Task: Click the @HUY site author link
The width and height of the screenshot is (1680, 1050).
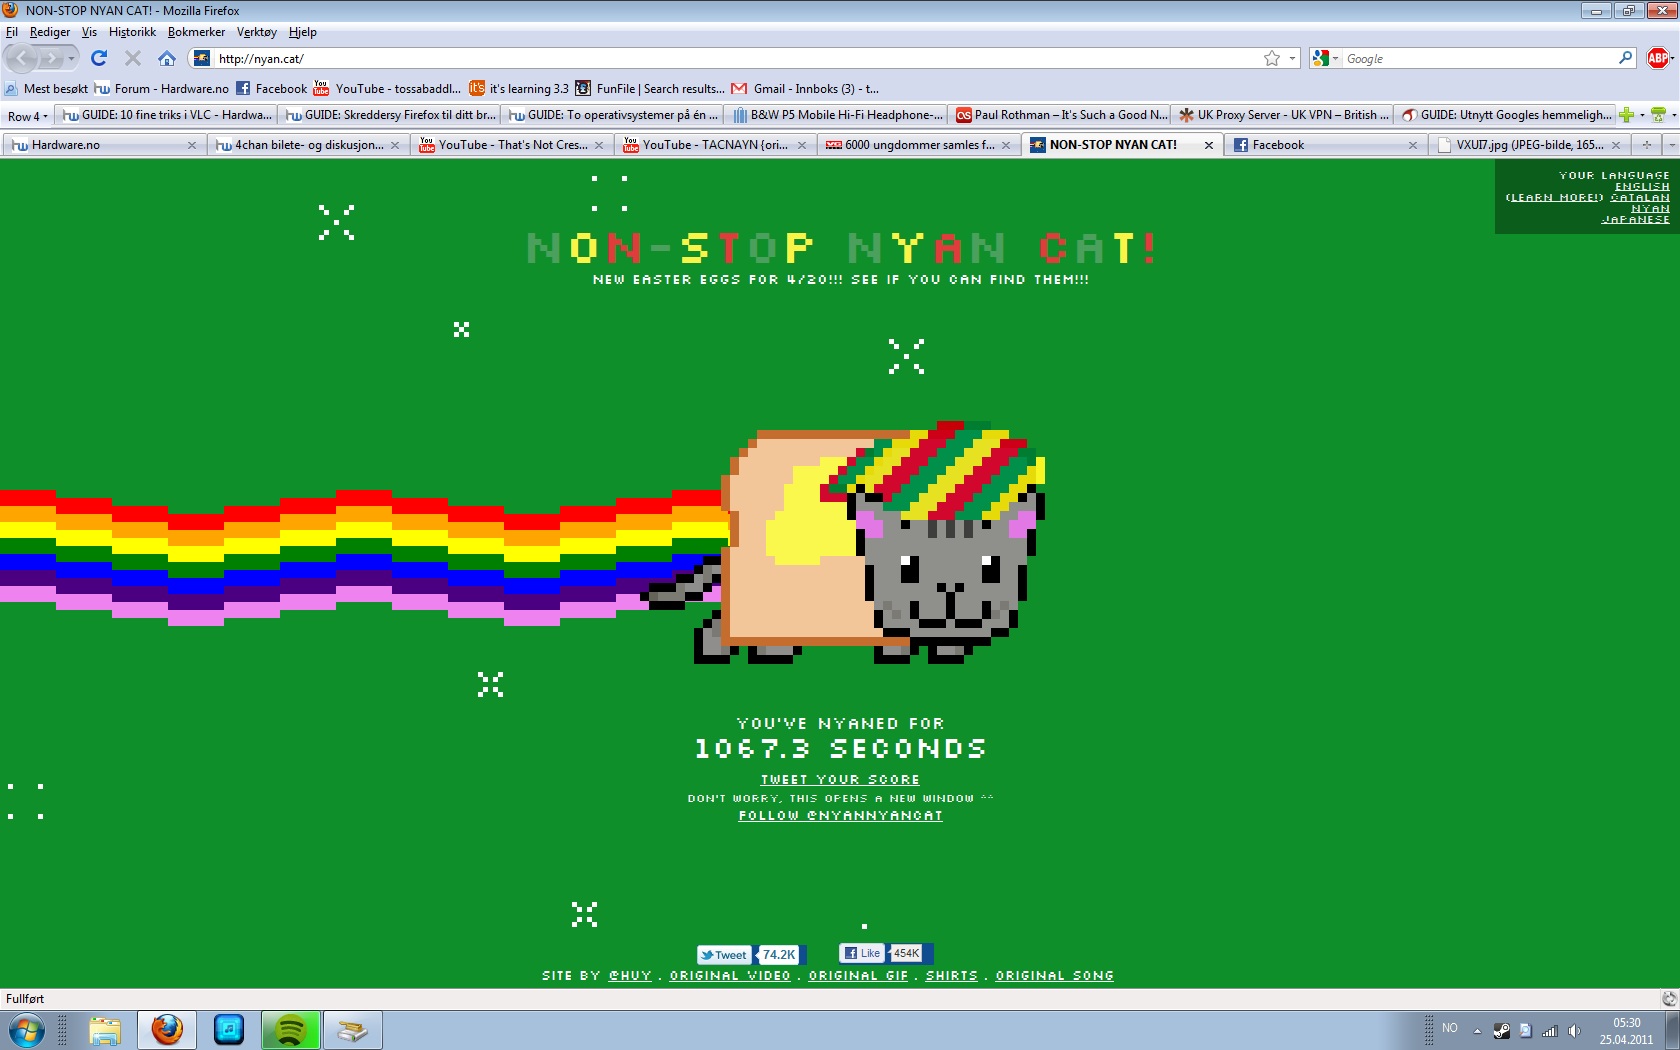Action: click(x=630, y=976)
